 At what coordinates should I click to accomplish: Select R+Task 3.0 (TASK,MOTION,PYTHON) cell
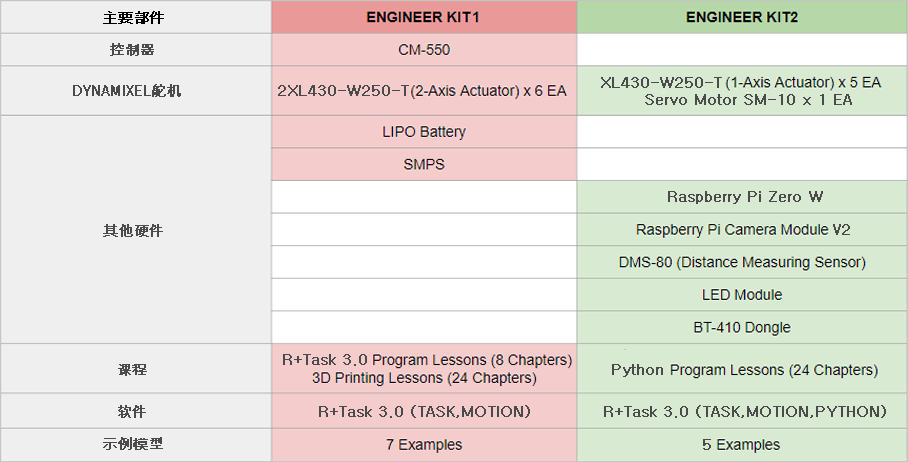coord(742,412)
